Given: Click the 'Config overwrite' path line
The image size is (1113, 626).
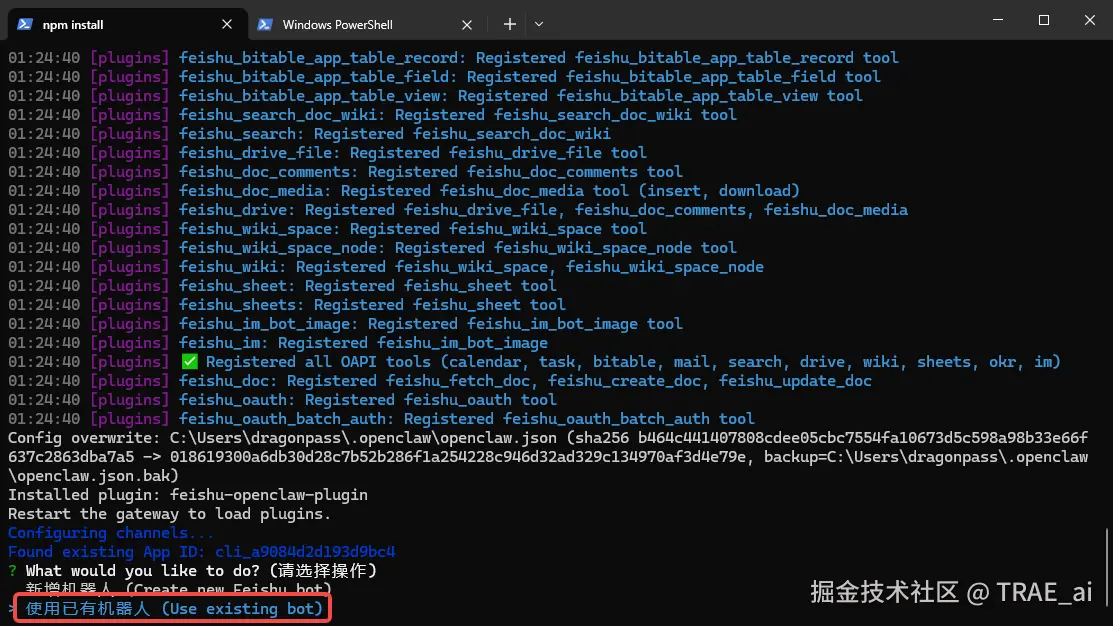Looking at the screenshot, I should 548,456.
